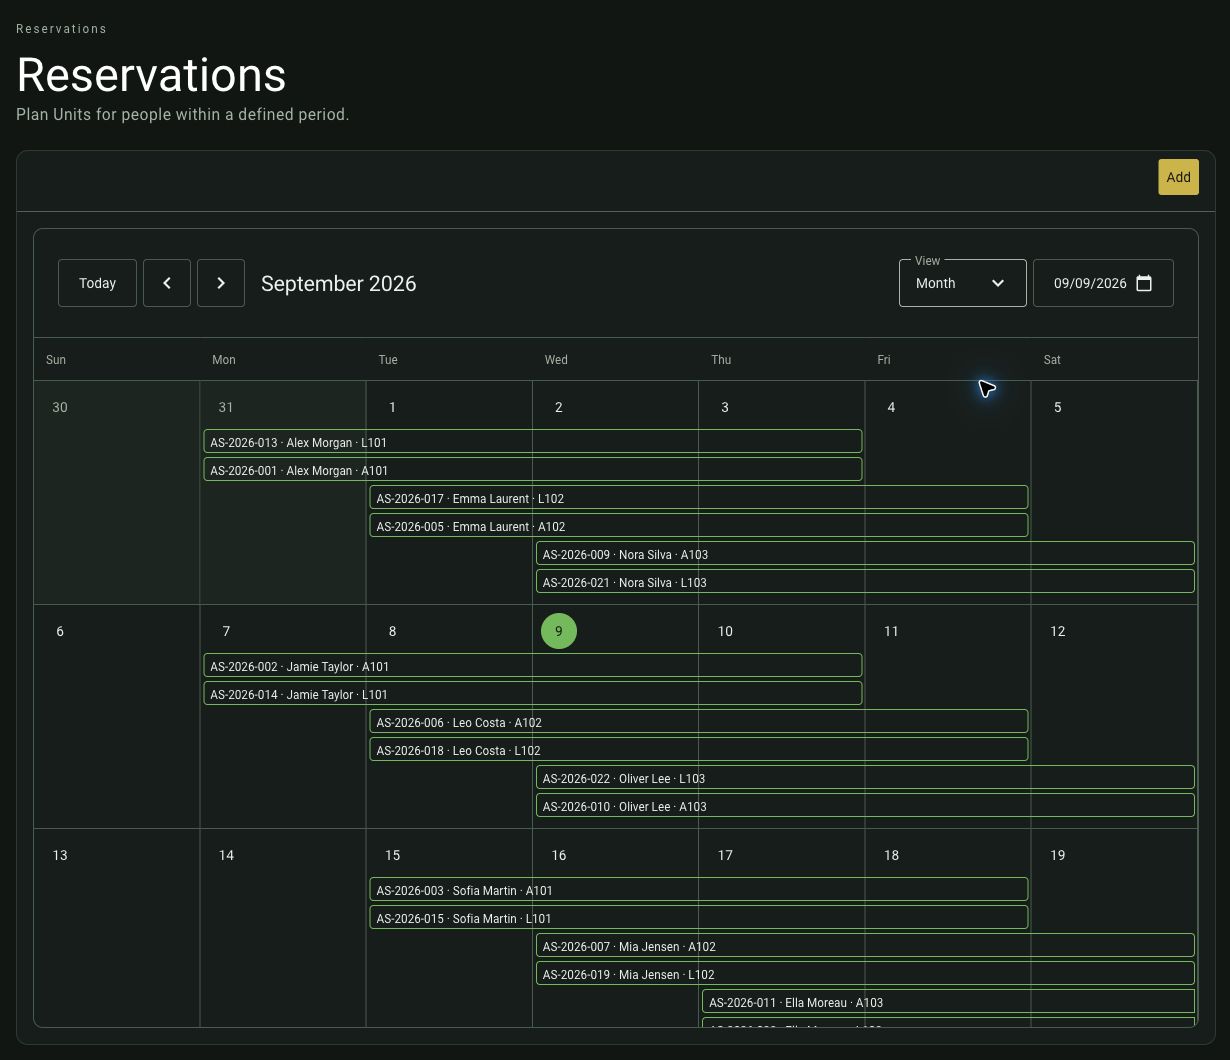1230x1060 pixels.
Task: Go to the previous month with left chevron
Action: tap(167, 283)
